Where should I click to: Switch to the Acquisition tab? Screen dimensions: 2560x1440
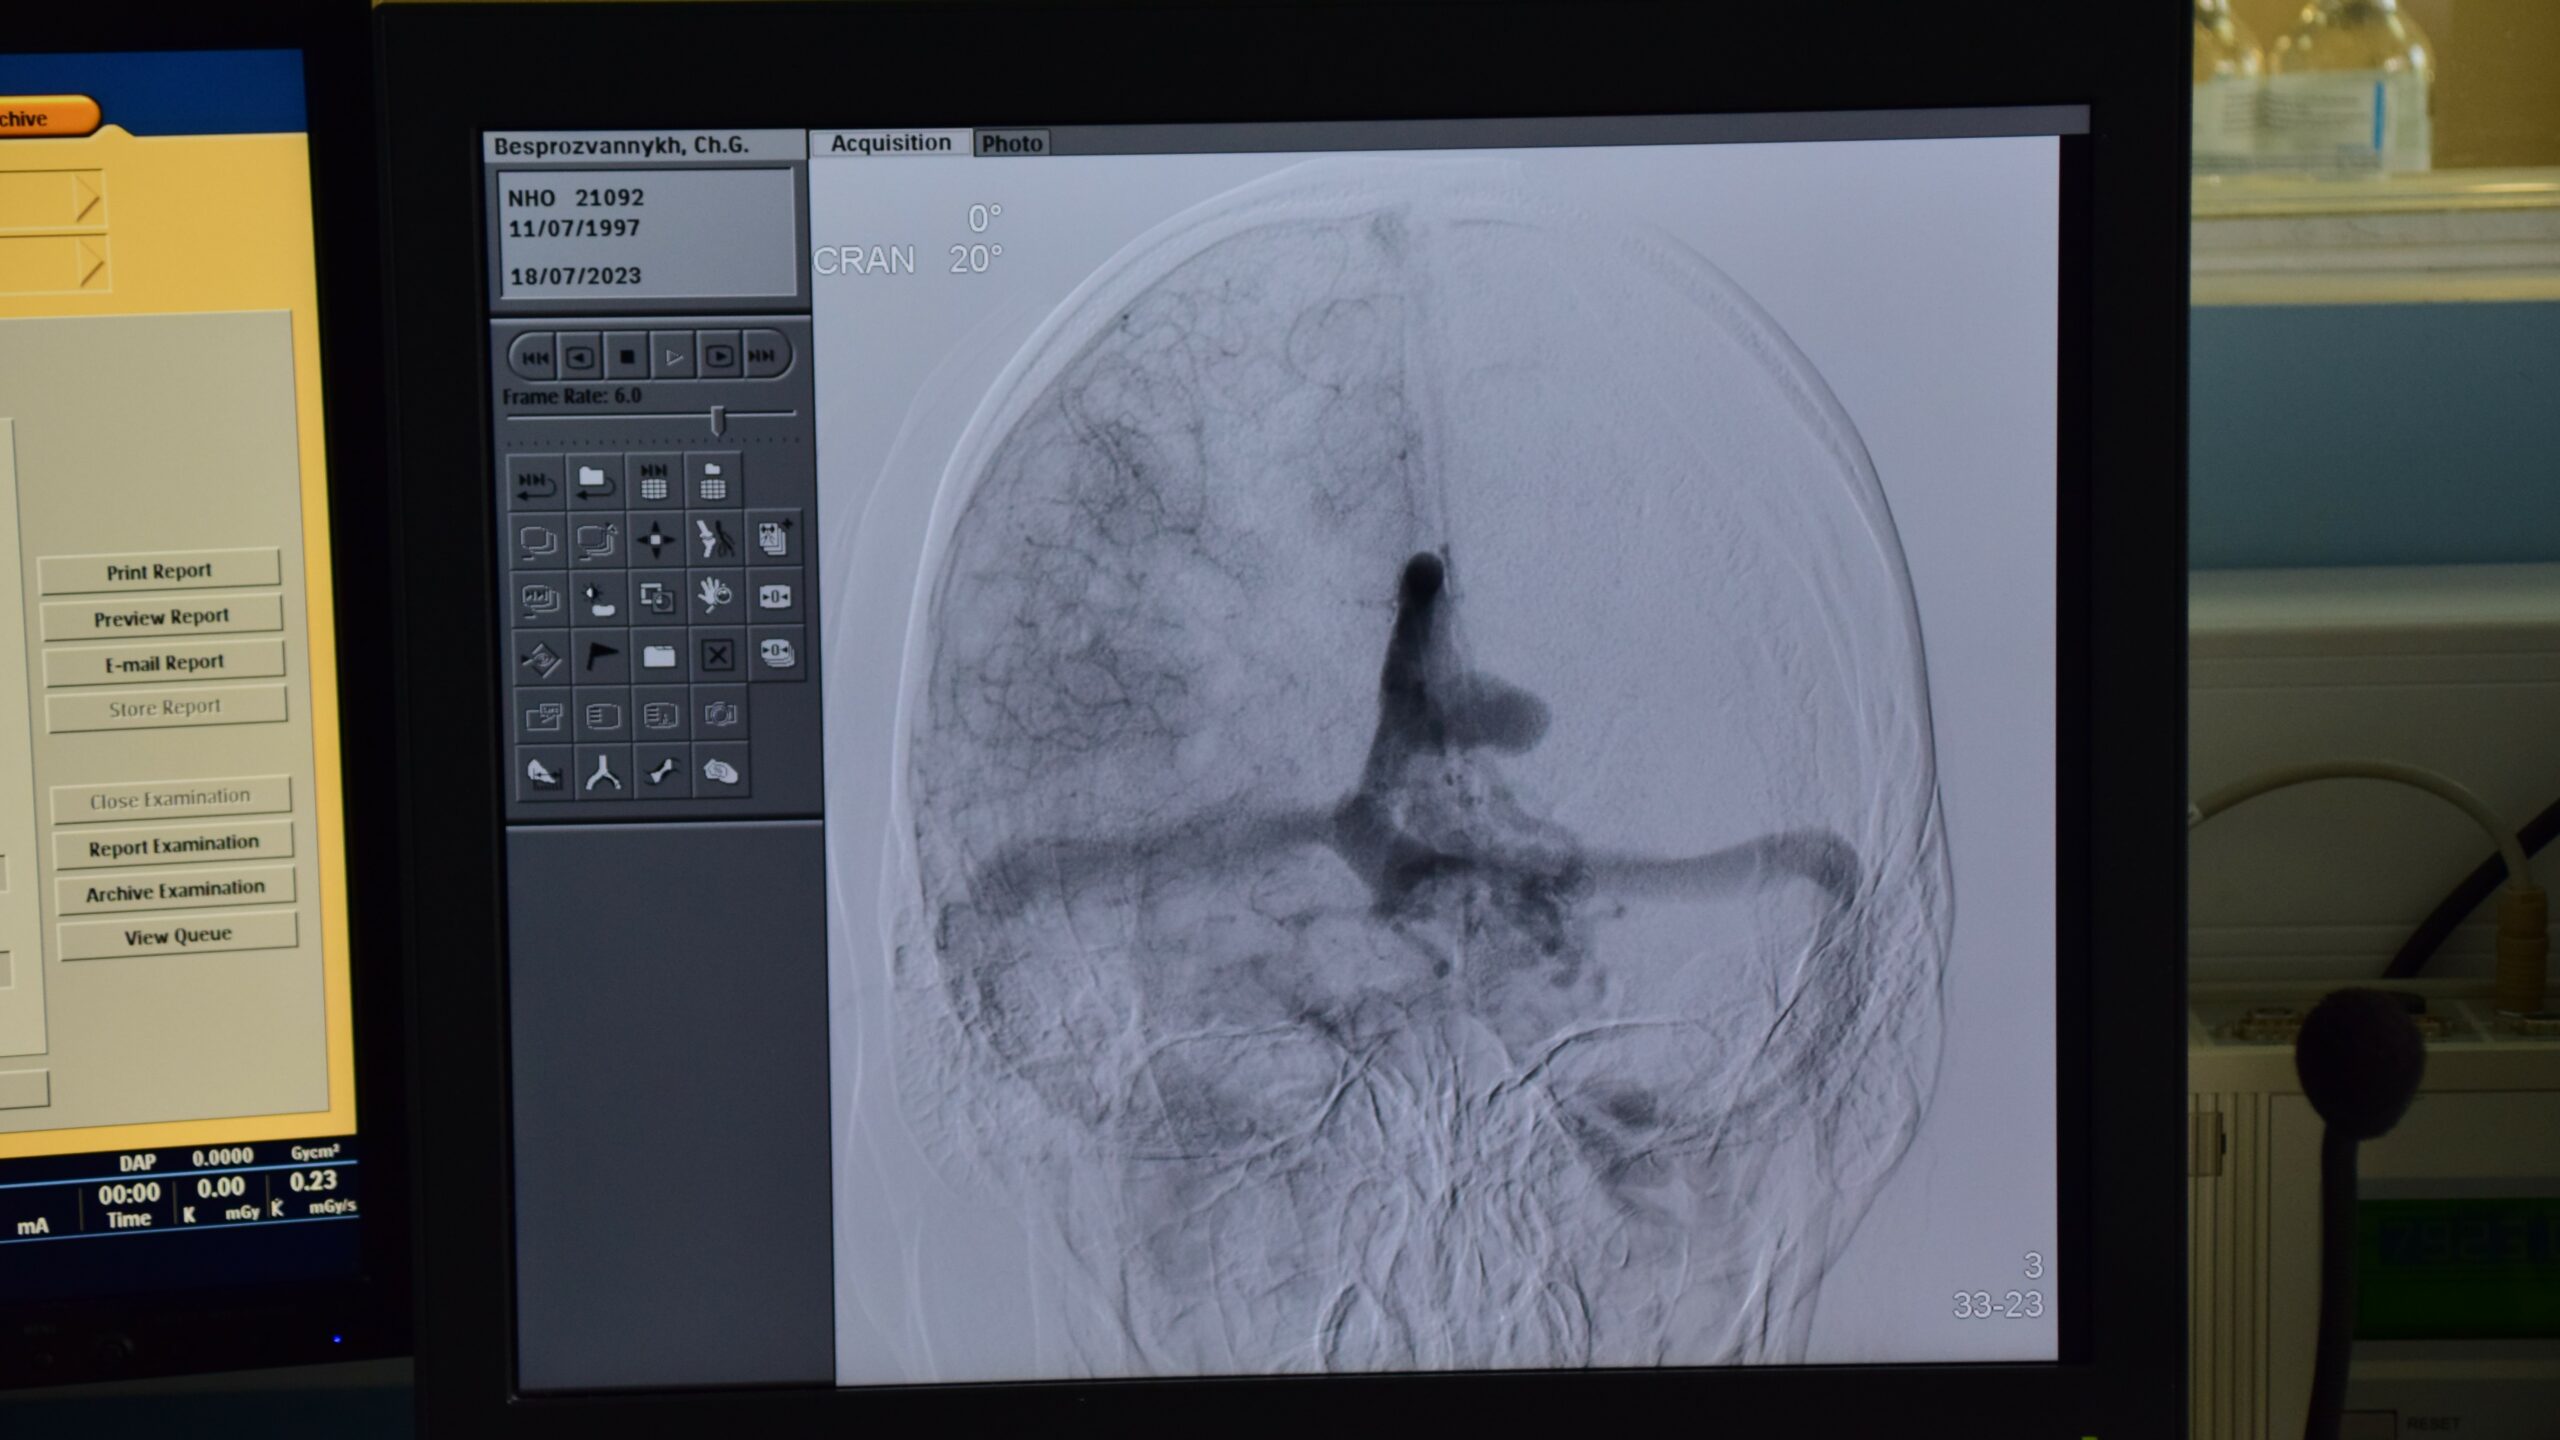tap(890, 143)
